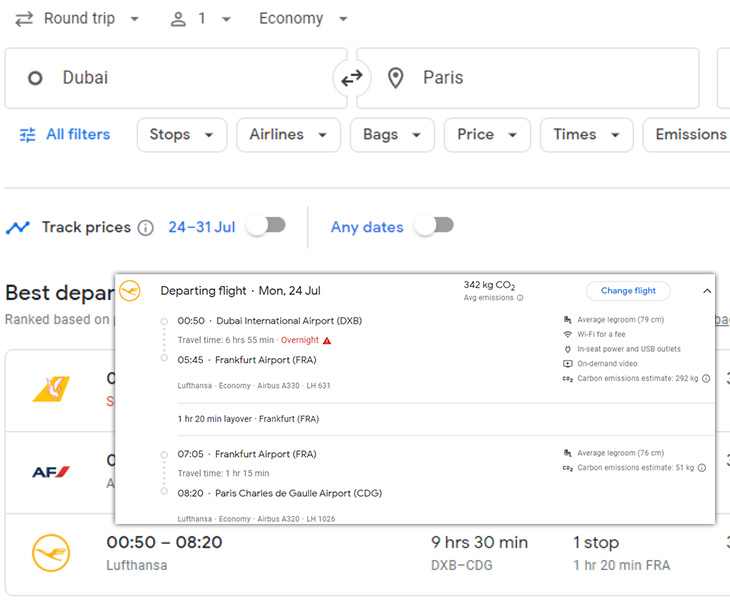Click the origin circle icon
The width and height of the screenshot is (730, 602).
(35, 78)
